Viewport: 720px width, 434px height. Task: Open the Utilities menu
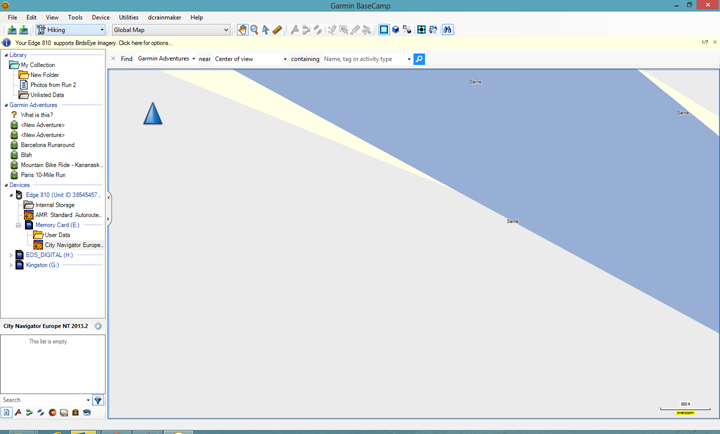click(129, 17)
